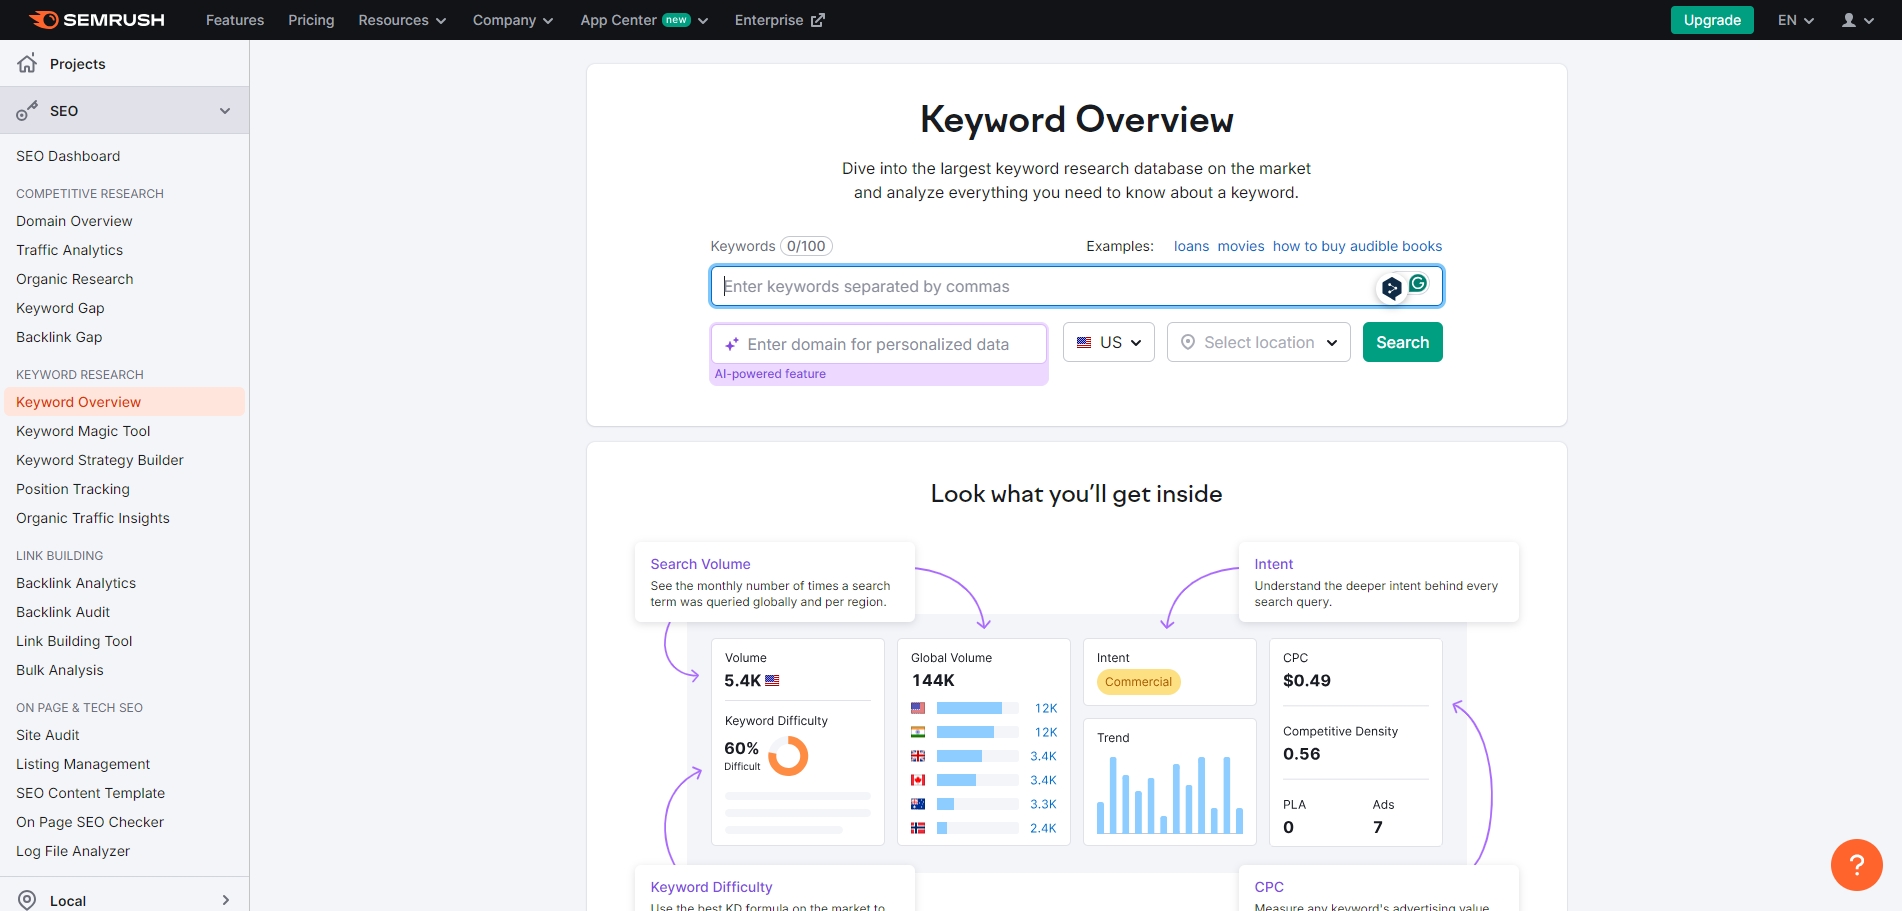Screen dimensions: 1902x911
Task: Focus the domain personalized data field
Action: [x=879, y=344]
